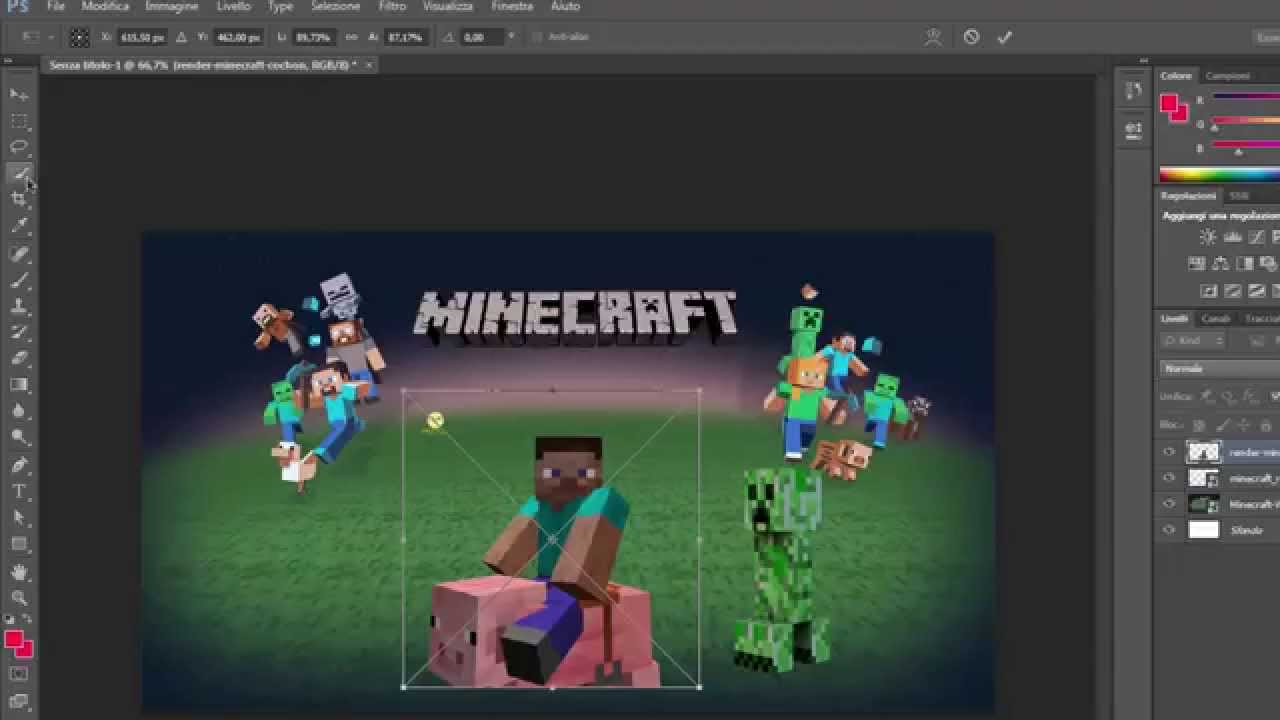Select the History Brush tool
1280x720 pixels.
click(19, 332)
